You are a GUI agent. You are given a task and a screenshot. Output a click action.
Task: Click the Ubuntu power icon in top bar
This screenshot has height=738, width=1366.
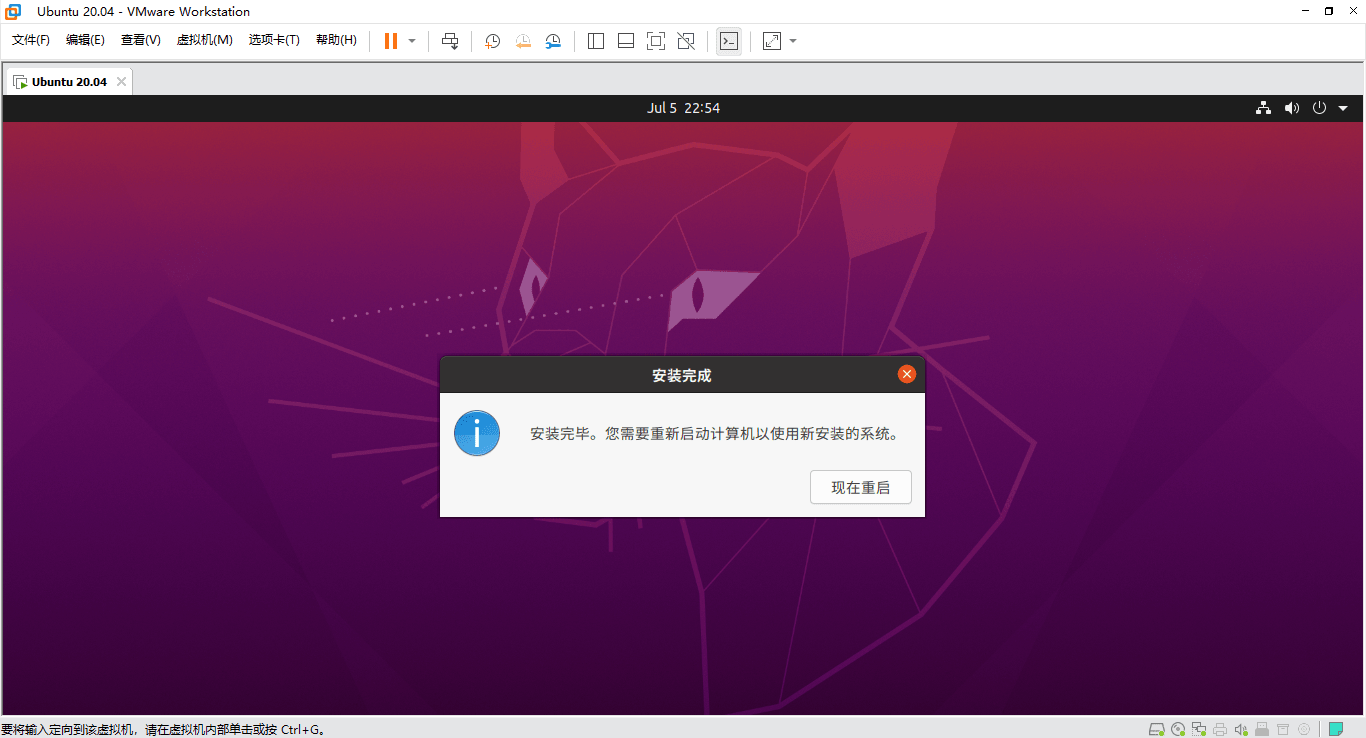coord(1319,108)
